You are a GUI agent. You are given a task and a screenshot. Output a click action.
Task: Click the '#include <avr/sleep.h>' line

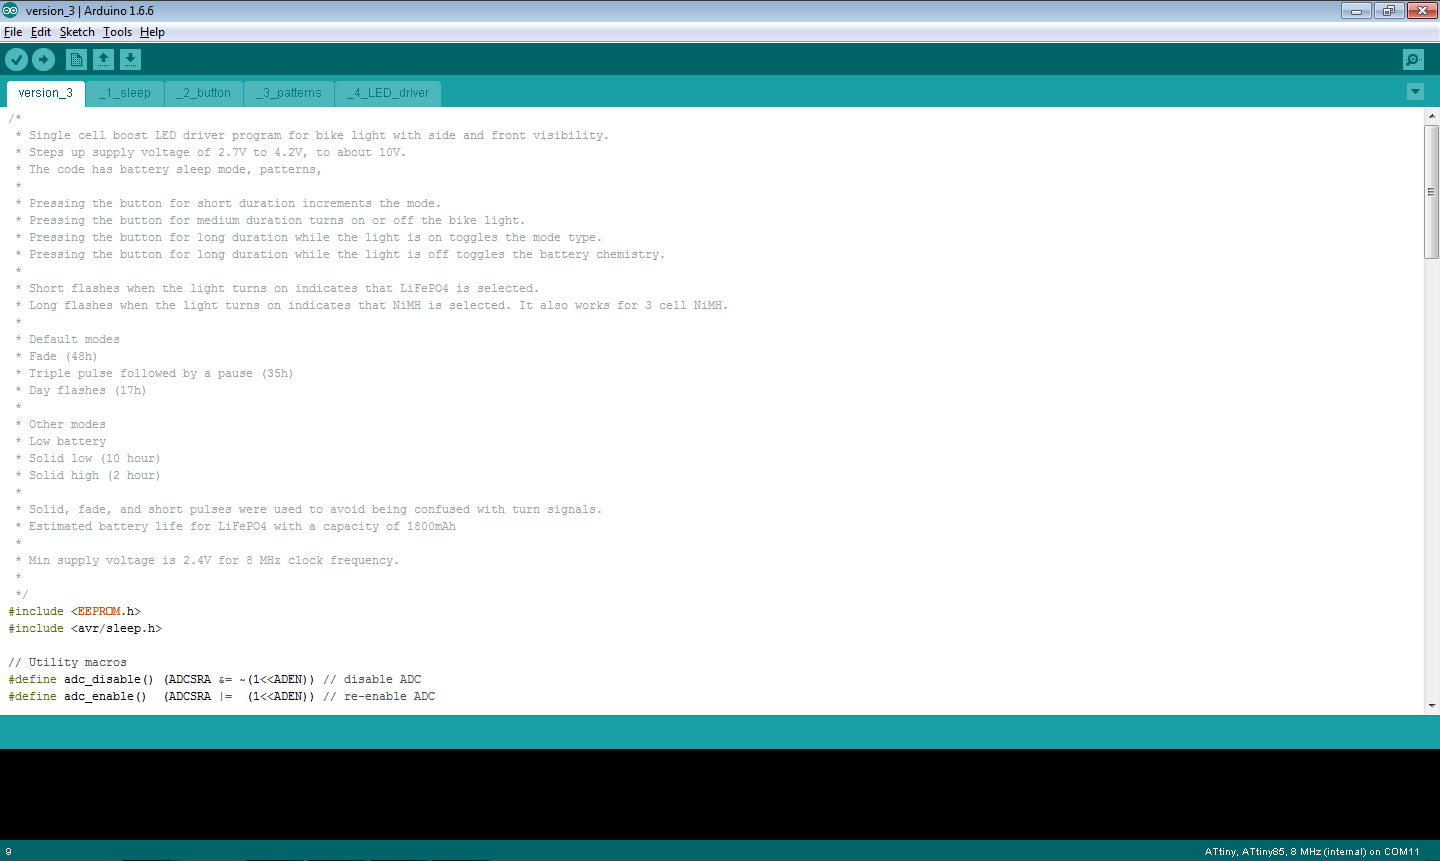pyautogui.click(x=85, y=628)
